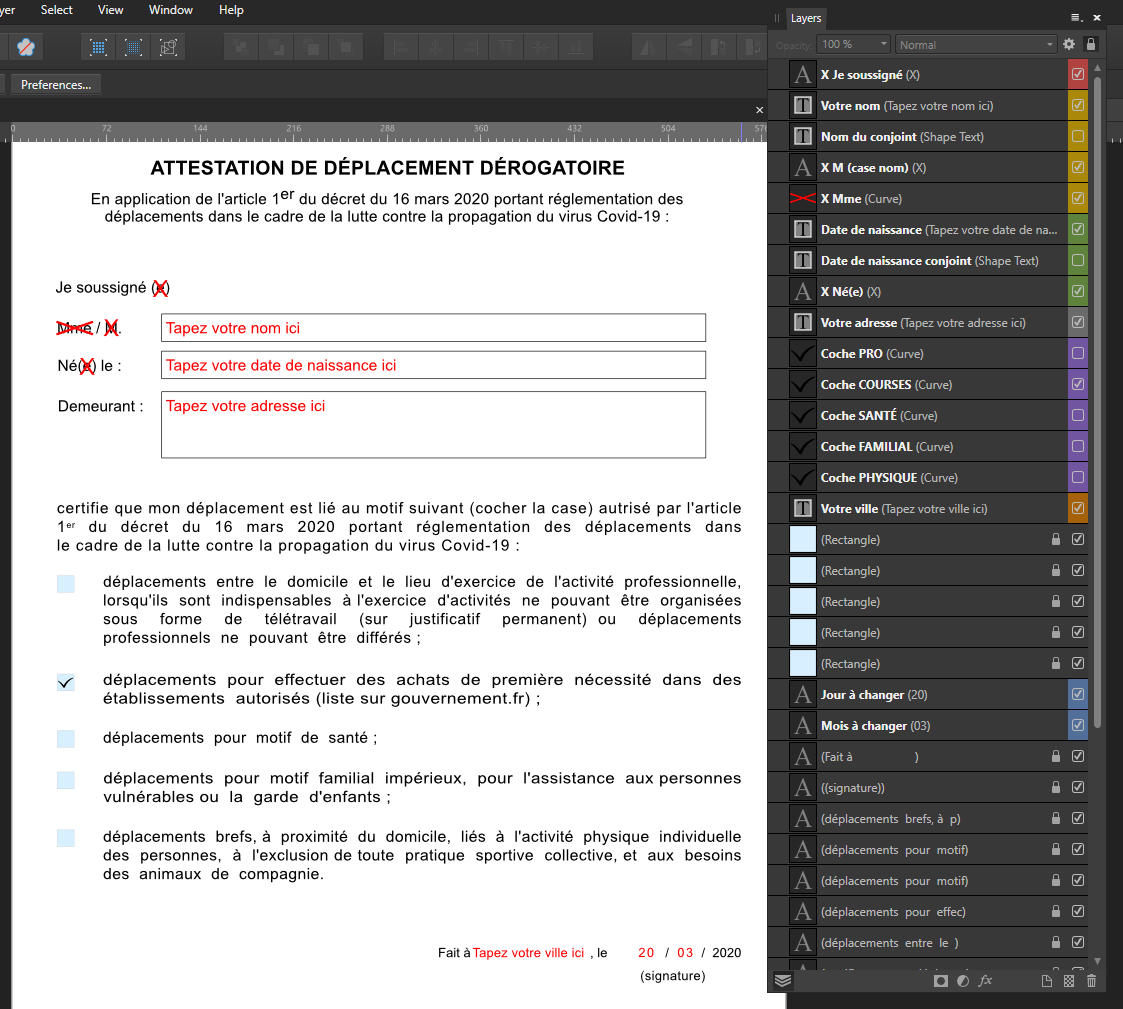This screenshot has width=1123, height=1009.
Task: Open the View menu
Action: click(x=110, y=10)
